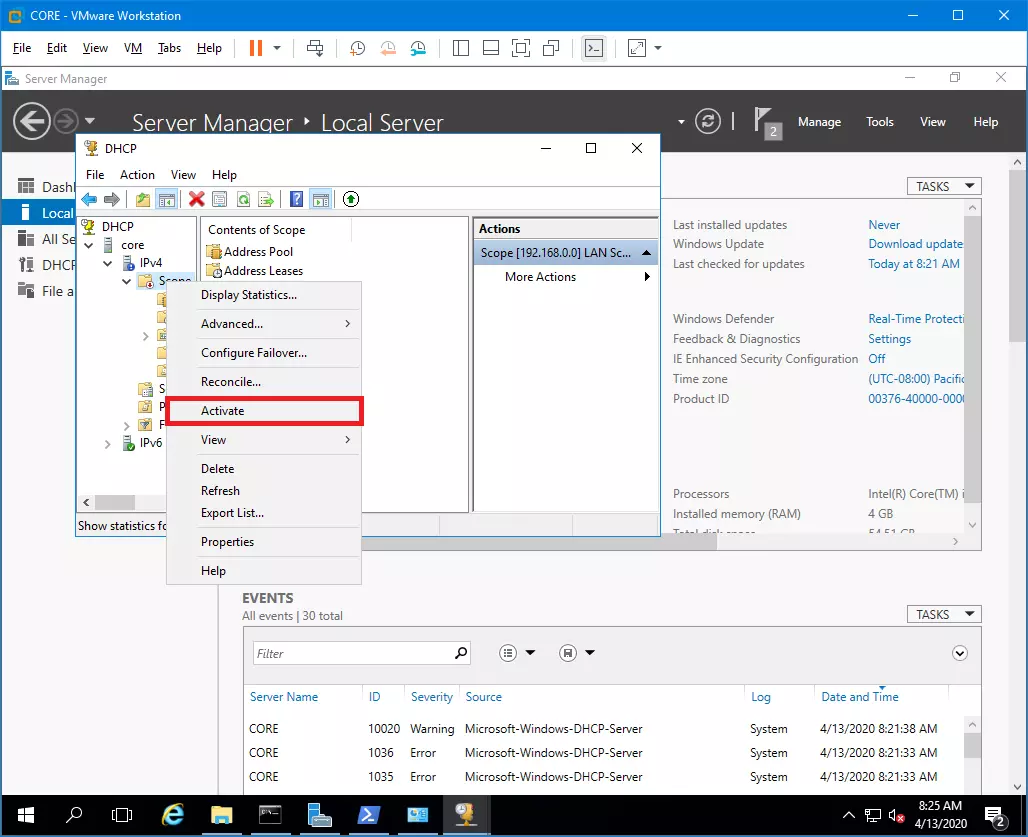The height and width of the screenshot is (837, 1028).
Task: Launch PowerShell from the taskbar
Action: [x=368, y=815]
